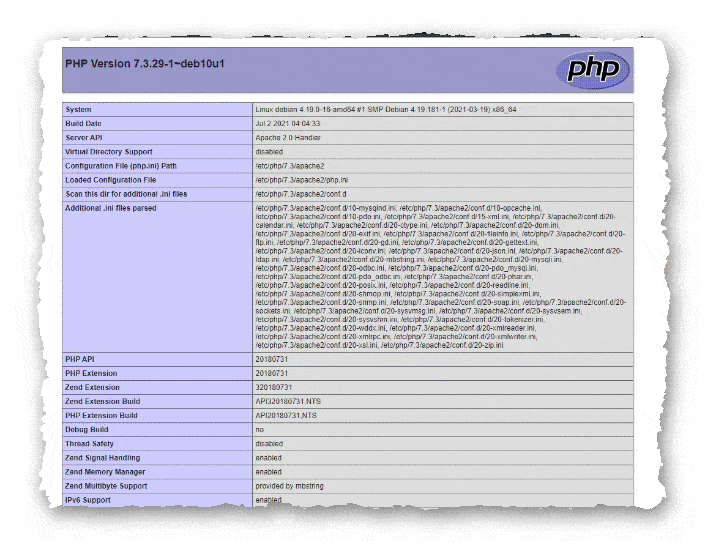704x544 pixels.
Task: Click Zend Memory Manager label
Action: click(105, 472)
